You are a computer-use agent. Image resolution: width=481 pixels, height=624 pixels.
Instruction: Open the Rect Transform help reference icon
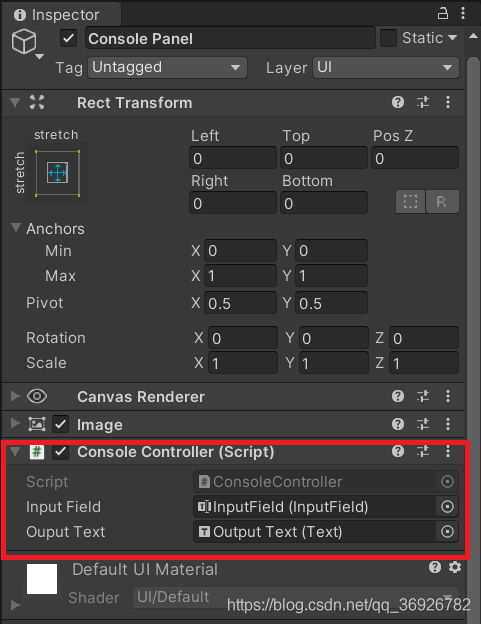(398, 103)
